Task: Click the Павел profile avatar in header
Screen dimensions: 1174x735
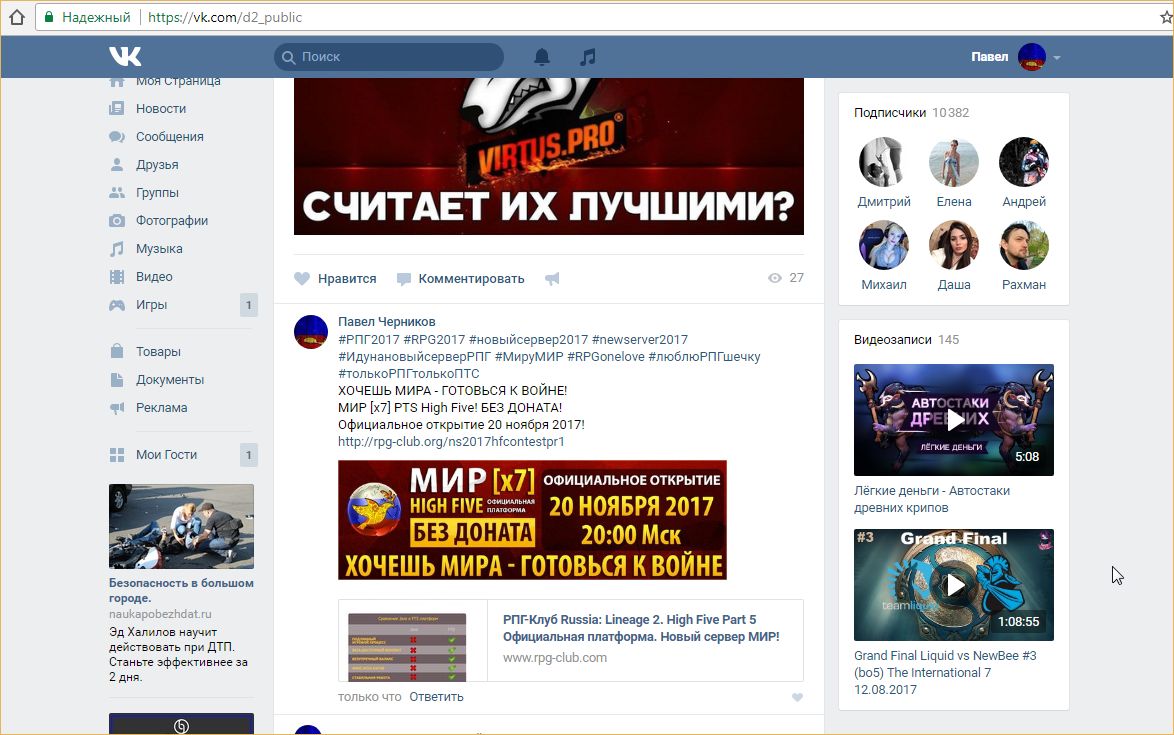Action: pos(1032,57)
